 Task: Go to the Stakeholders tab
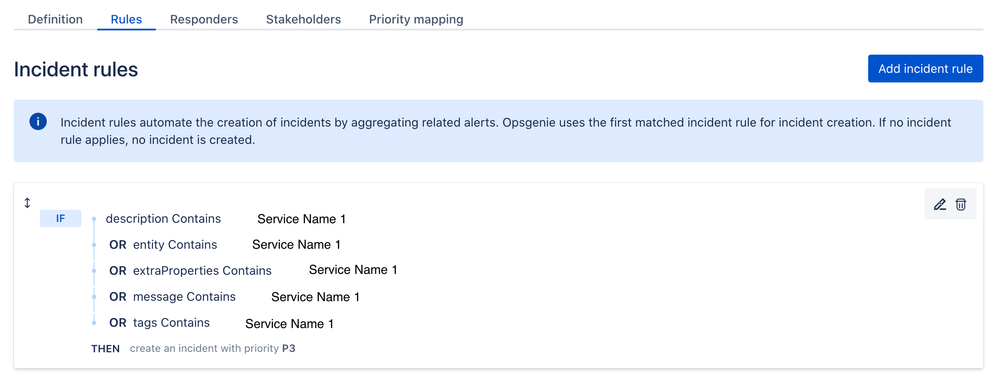[303, 19]
